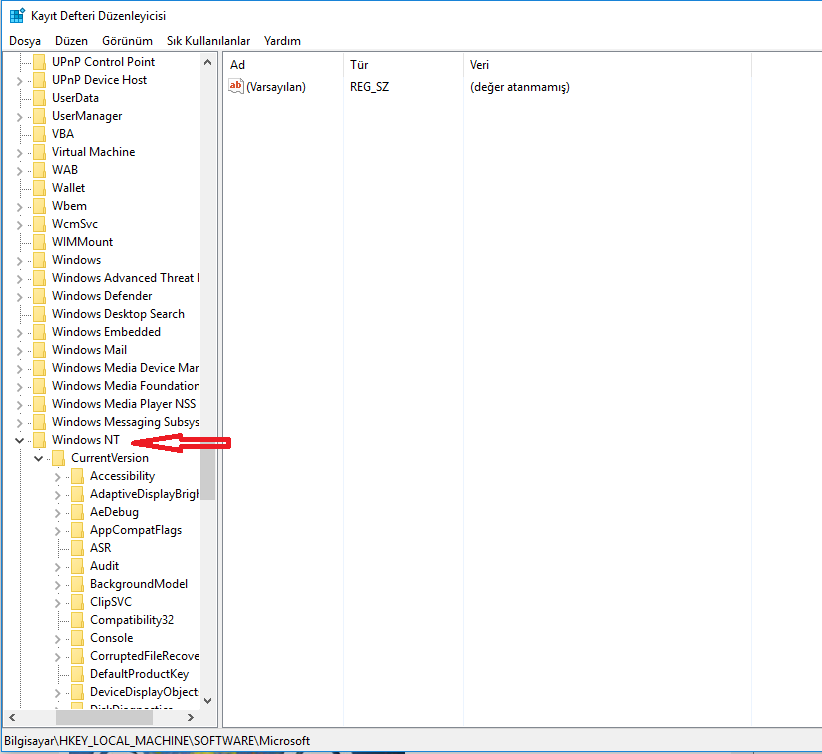
Task: Click the VBA folder icon
Action: click(x=39, y=134)
